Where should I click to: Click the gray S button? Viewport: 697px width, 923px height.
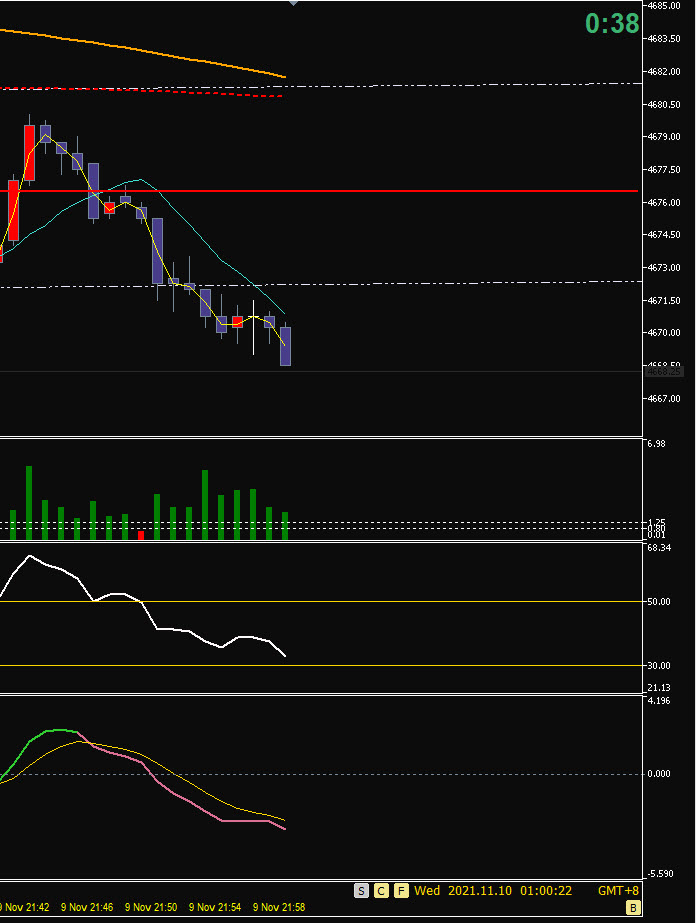[361, 891]
